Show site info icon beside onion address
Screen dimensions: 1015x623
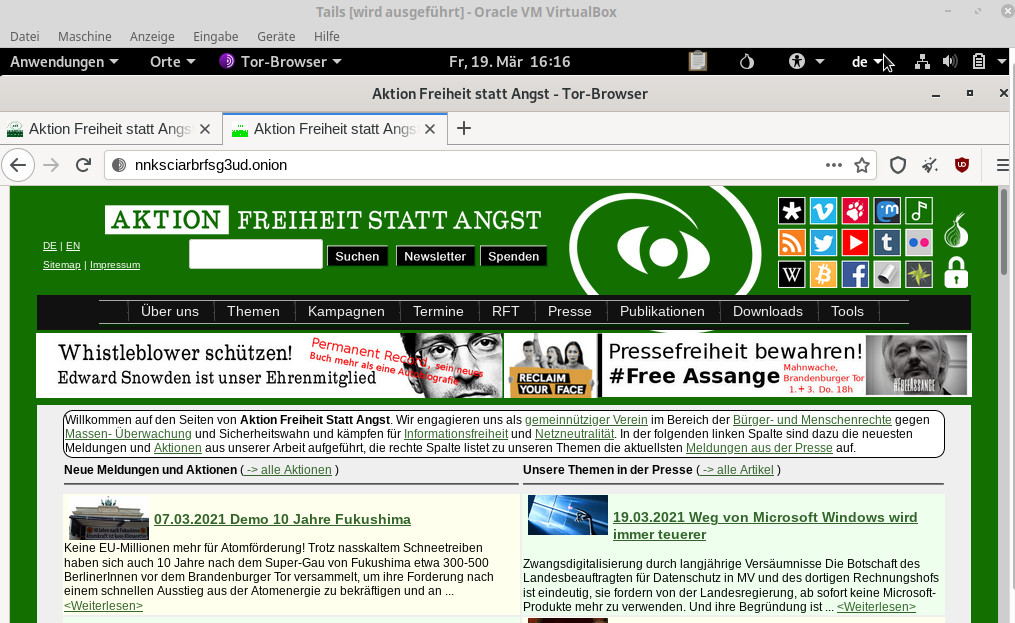coord(119,165)
